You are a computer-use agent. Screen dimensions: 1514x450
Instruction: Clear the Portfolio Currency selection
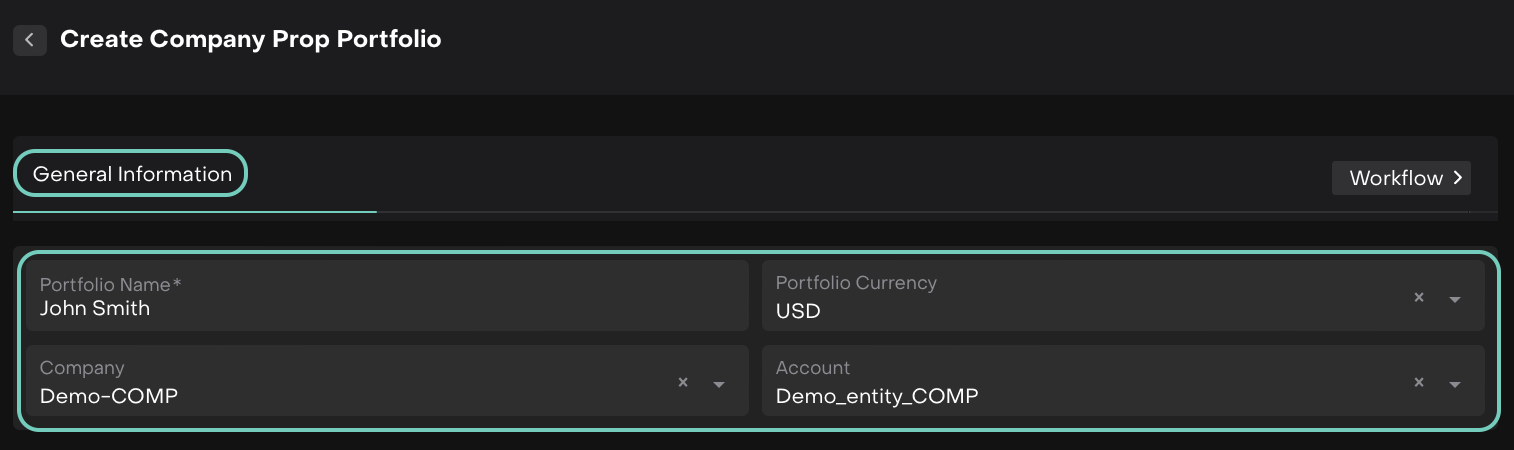pos(1418,297)
